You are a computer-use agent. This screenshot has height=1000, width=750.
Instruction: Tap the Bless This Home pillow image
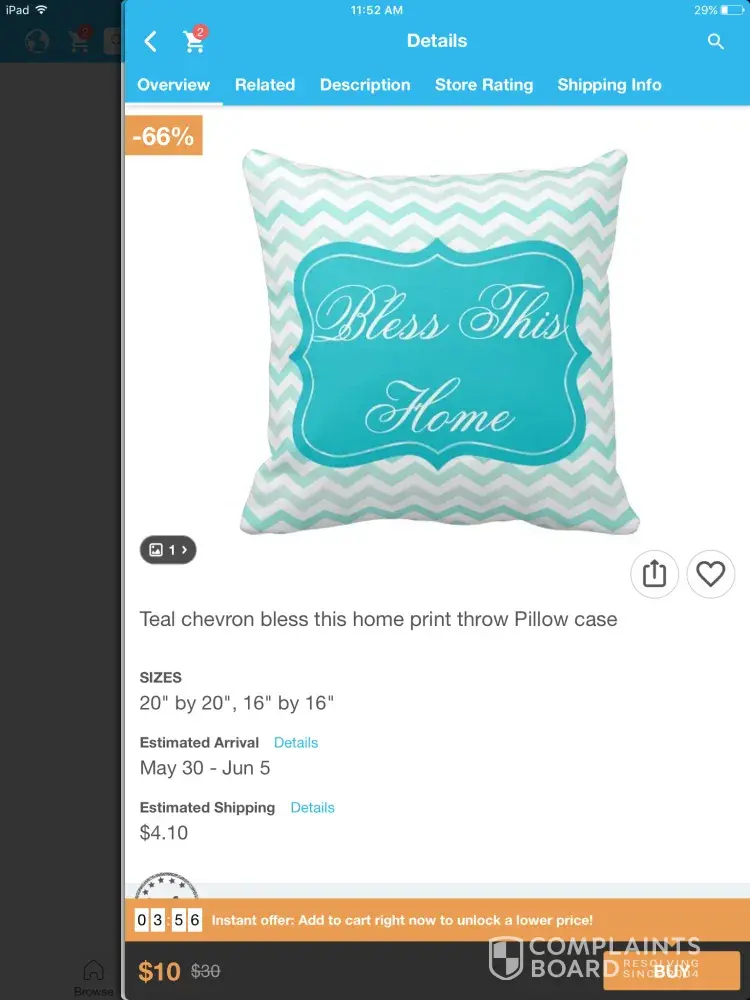[x=439, y=342]
